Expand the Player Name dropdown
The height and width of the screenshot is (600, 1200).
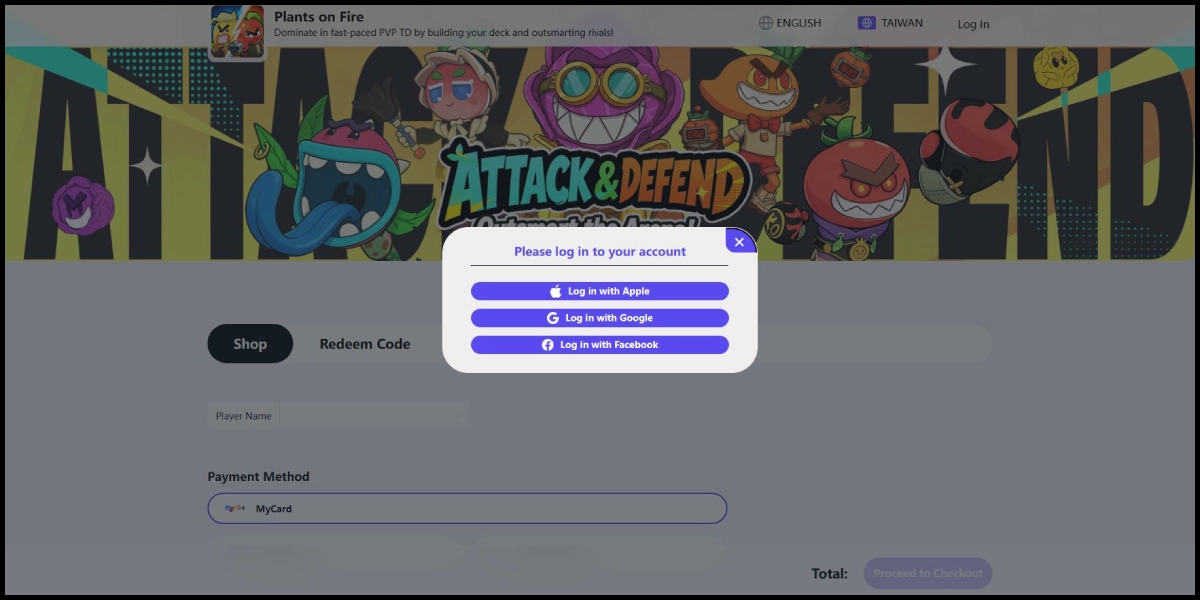coord(374,416)
